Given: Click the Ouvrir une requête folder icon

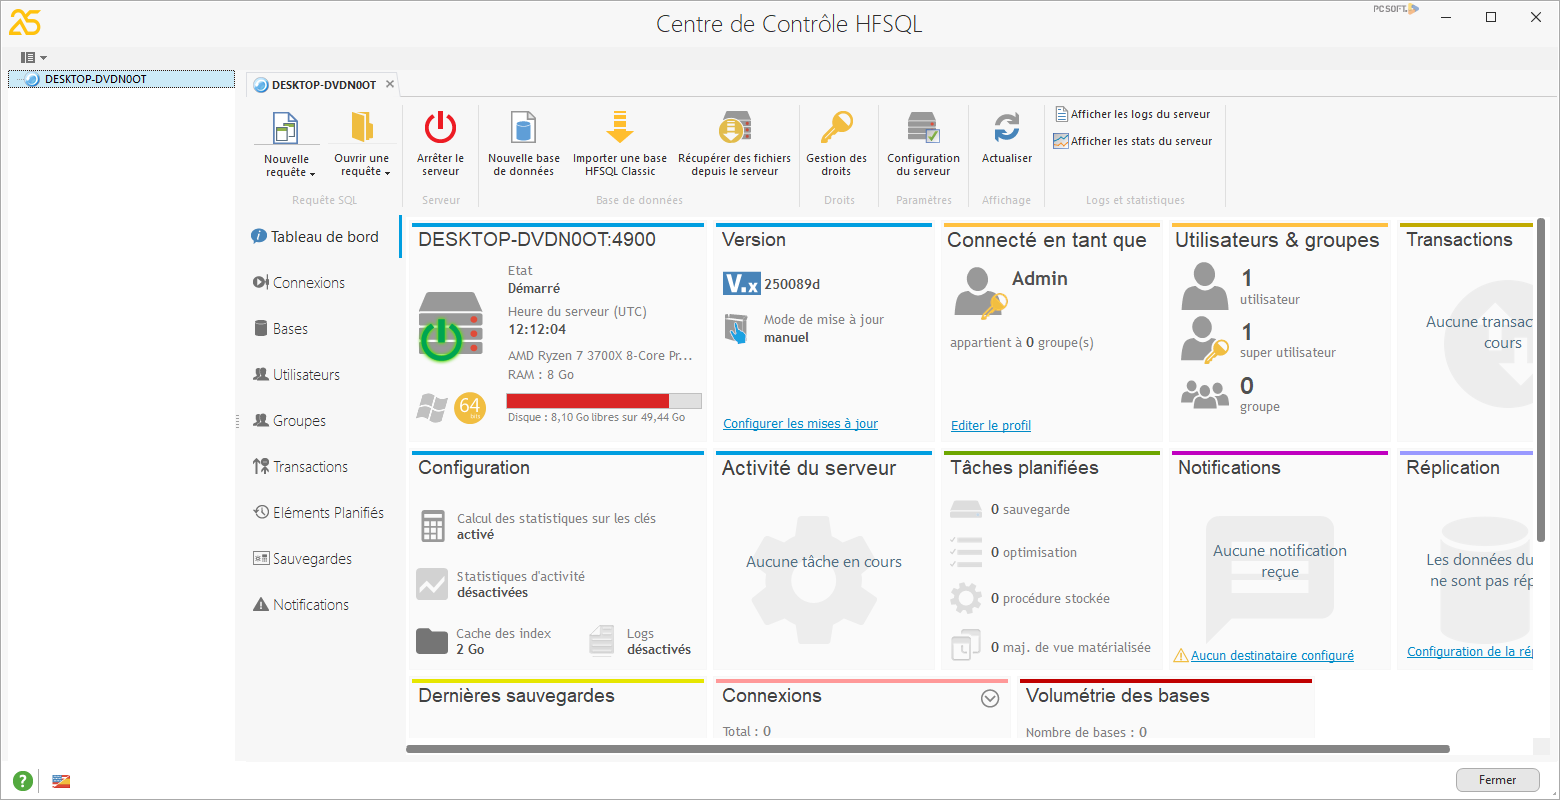Looking at the screenshot, I should click(361, 128).
